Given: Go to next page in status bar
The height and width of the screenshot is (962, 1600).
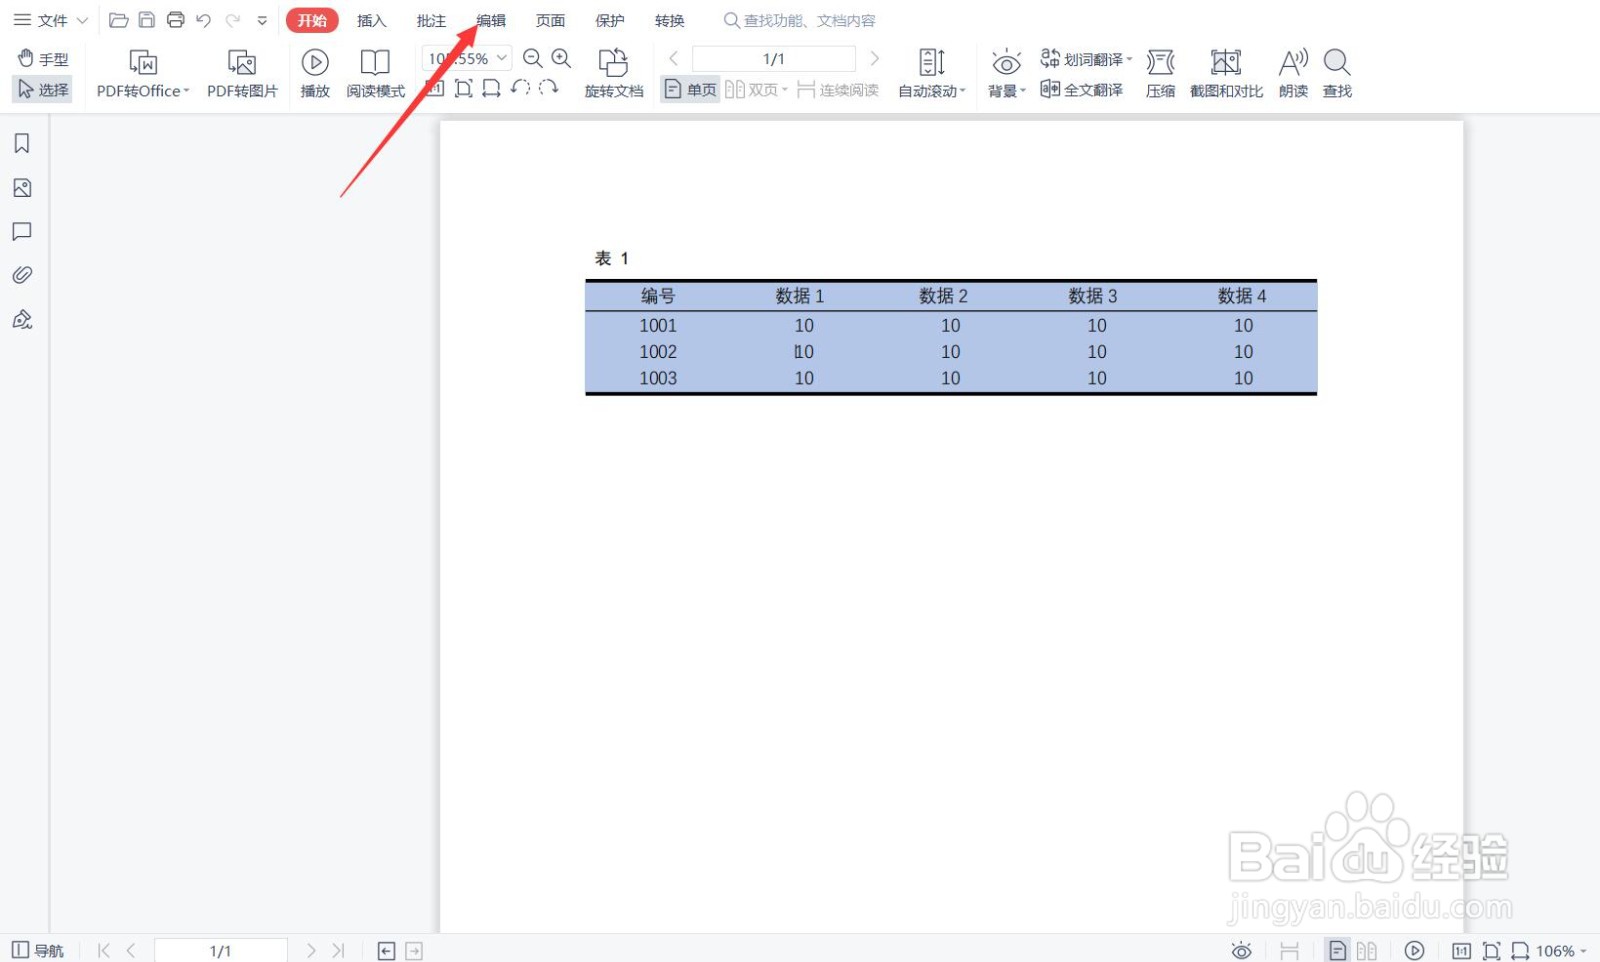Looking at the screenshot, I should [311, 950].
